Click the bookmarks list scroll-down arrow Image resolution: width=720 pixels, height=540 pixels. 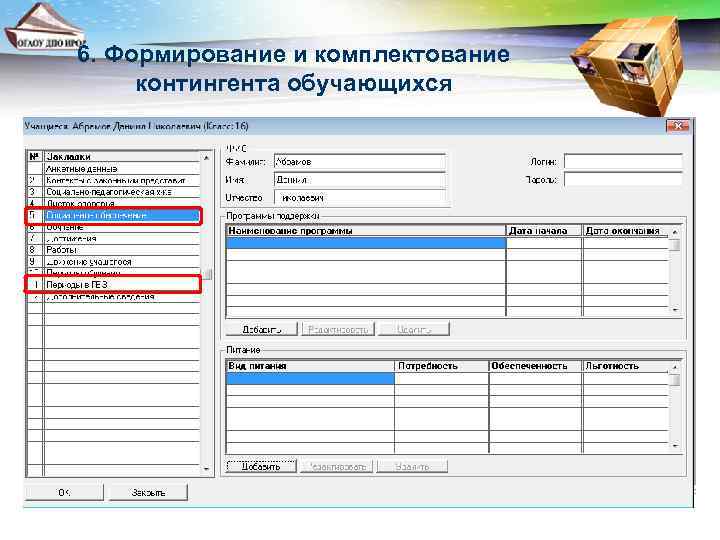tap(207, 469)
